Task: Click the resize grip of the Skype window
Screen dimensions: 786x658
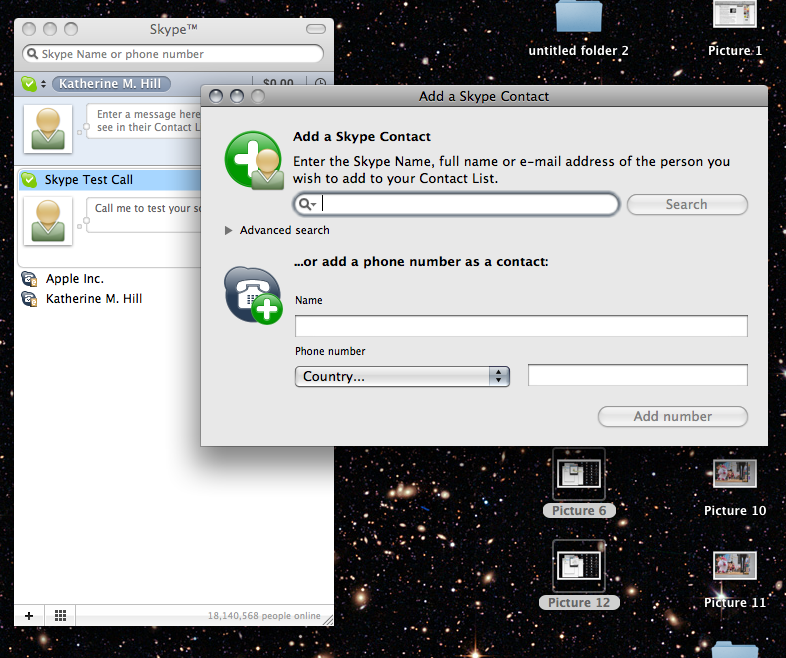Action: pos(328,620)
